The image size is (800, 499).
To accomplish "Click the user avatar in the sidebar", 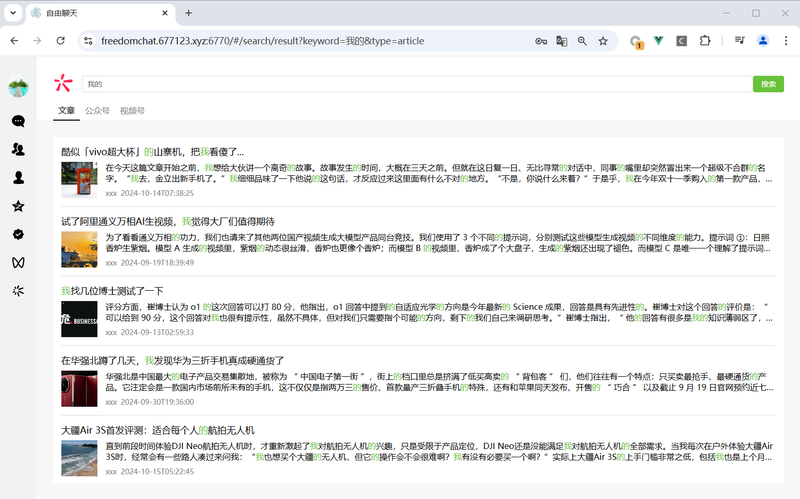I will pyautogui.click(x=18, y=86).
